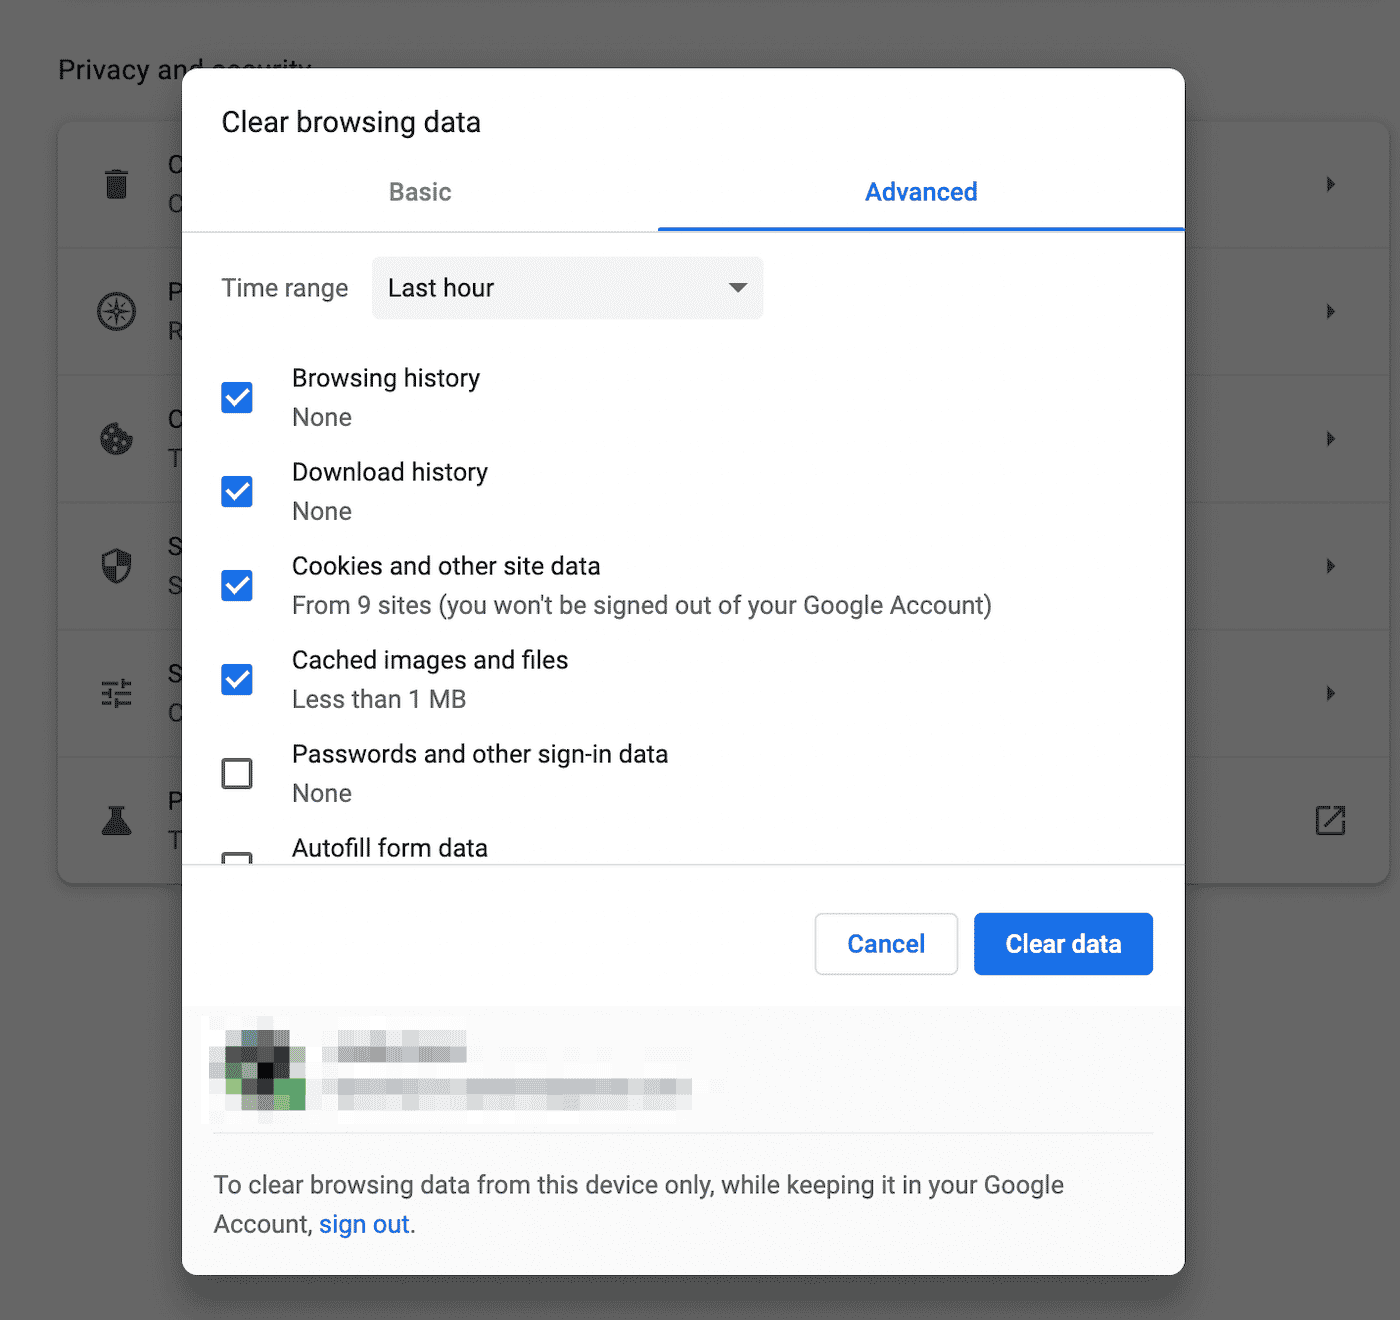
Task: Click the trash icon for Clear browsing data
Action: pyautogui.click(x=117, y=184)
